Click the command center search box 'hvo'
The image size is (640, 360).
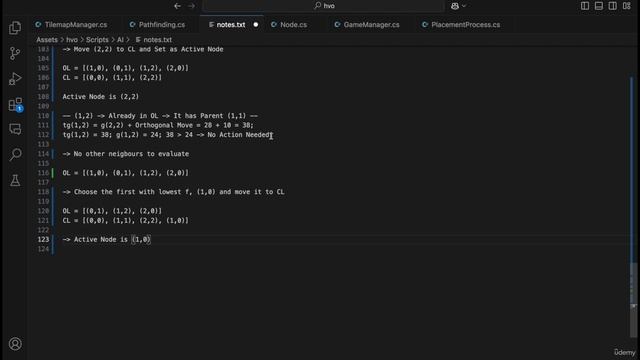(x=324, y=6)
